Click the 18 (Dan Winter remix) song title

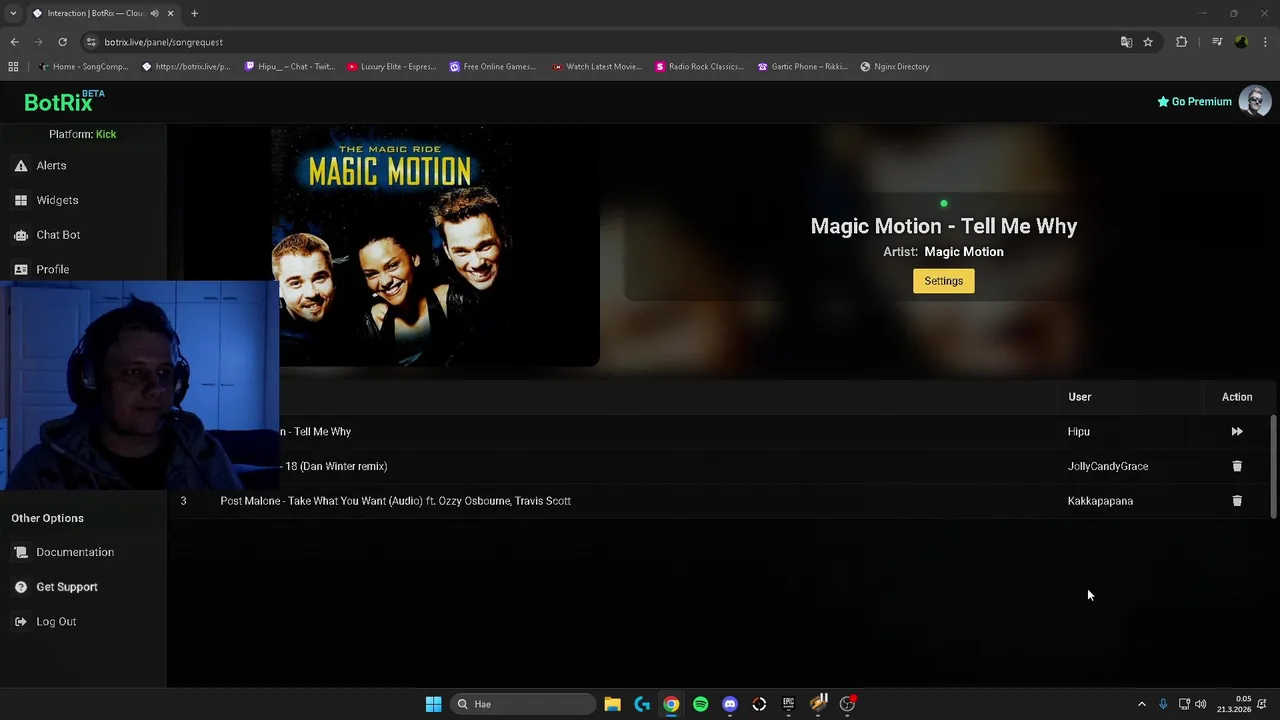(336, 466)
